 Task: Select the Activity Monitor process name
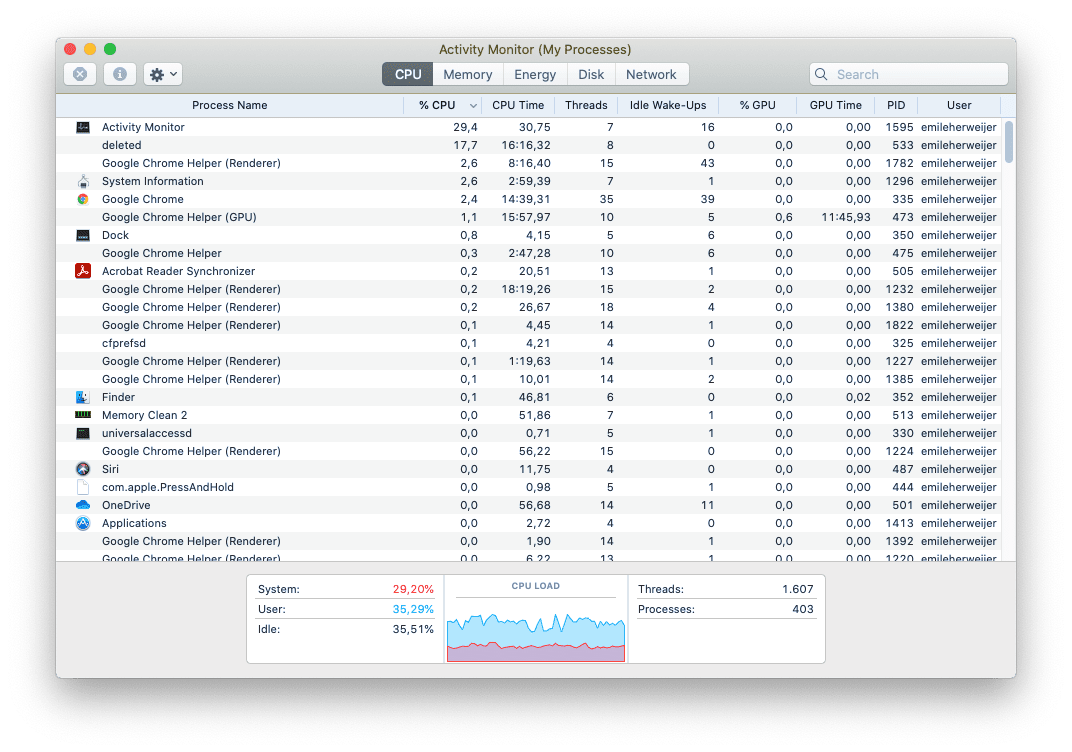143,127
